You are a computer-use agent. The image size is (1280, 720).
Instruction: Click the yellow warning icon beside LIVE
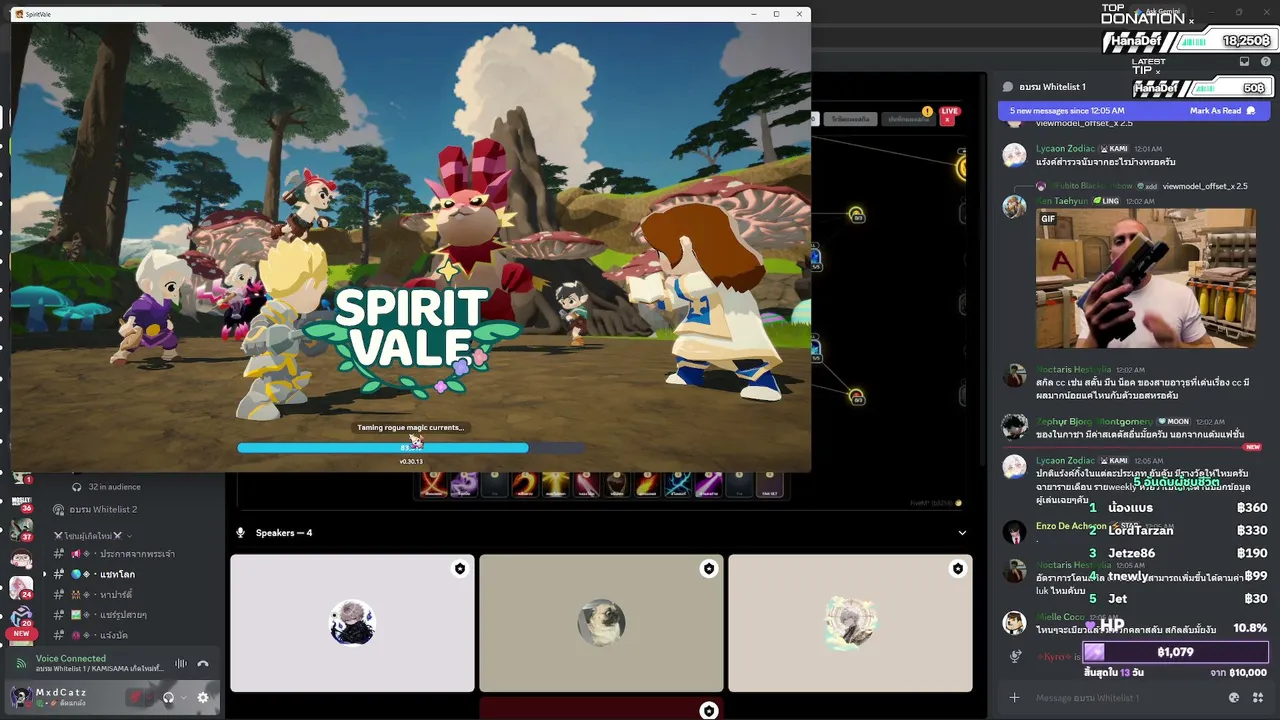pyautogui.click(x=927, y=111)
